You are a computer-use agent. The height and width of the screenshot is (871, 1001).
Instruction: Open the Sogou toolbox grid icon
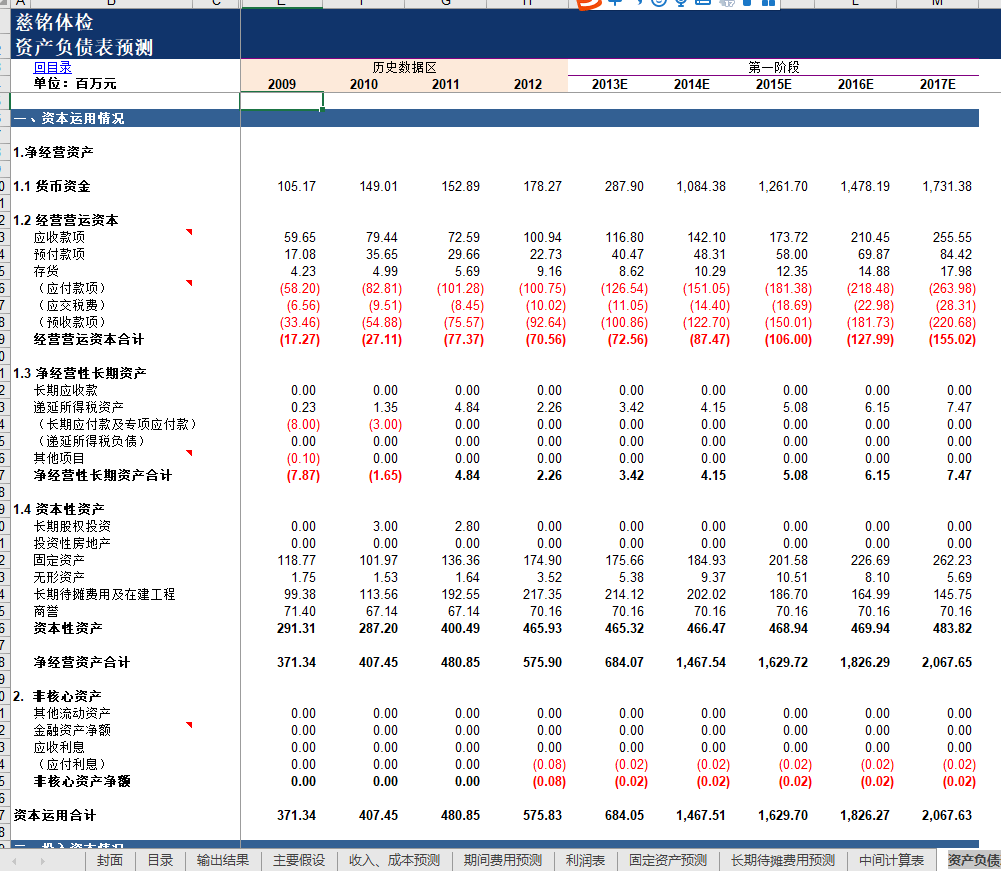(x=768, y=3)
